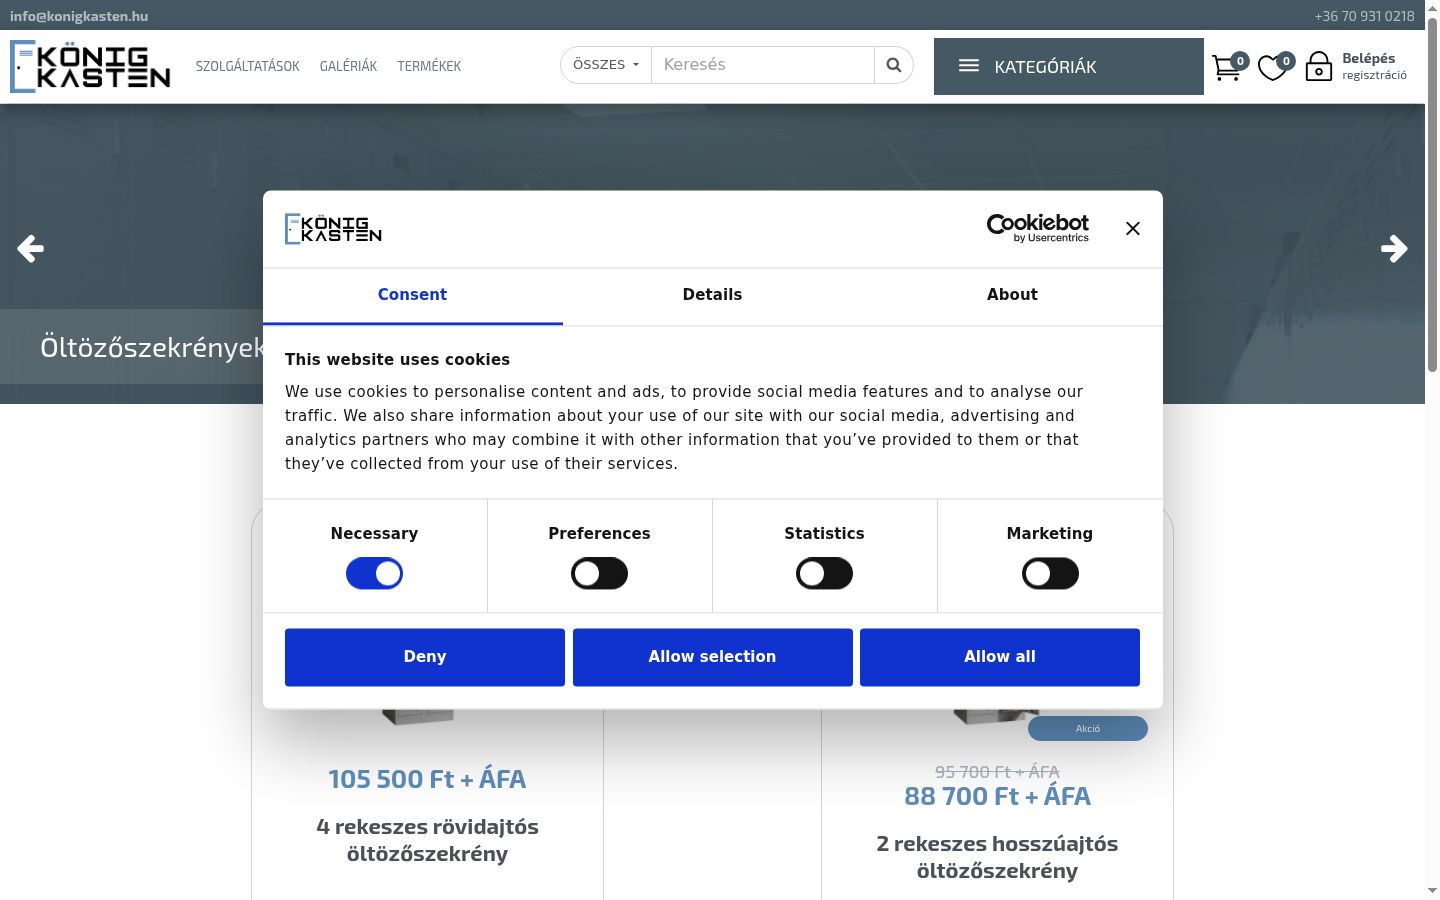1440x900 pixels.
Task: Click the Deny button
Action: point(425,657)
